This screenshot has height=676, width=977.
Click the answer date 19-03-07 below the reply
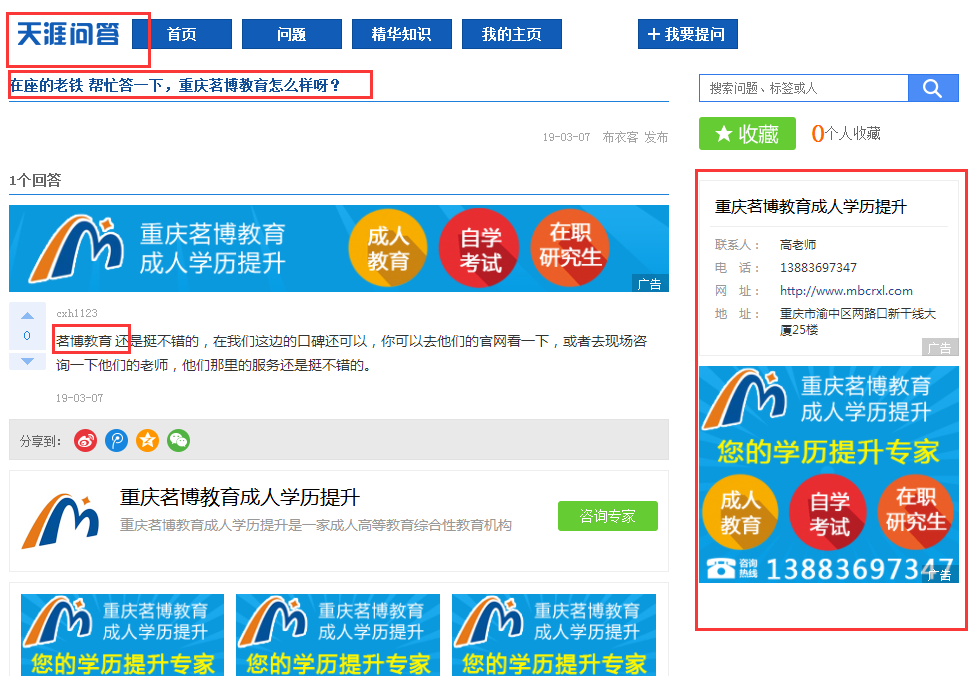click(79, 398)
